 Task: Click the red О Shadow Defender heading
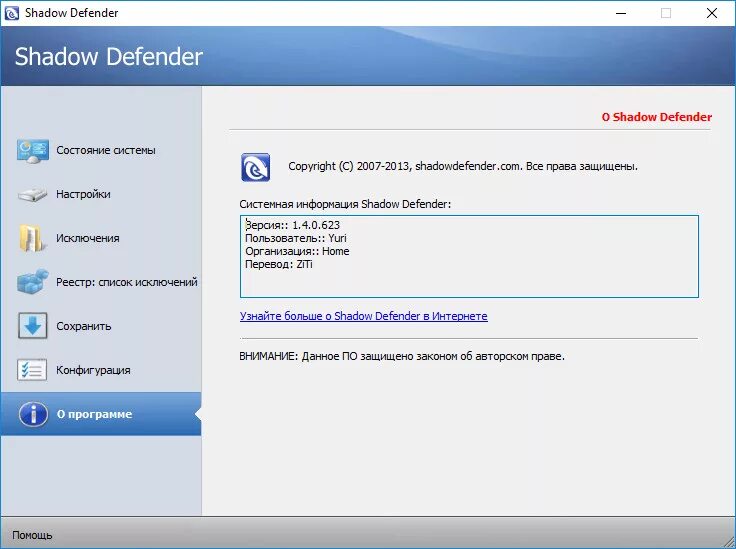point(657,117)
